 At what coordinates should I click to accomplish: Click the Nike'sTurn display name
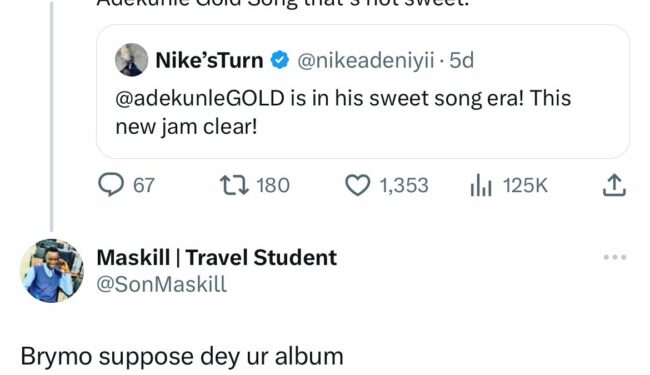pos(209,60)
